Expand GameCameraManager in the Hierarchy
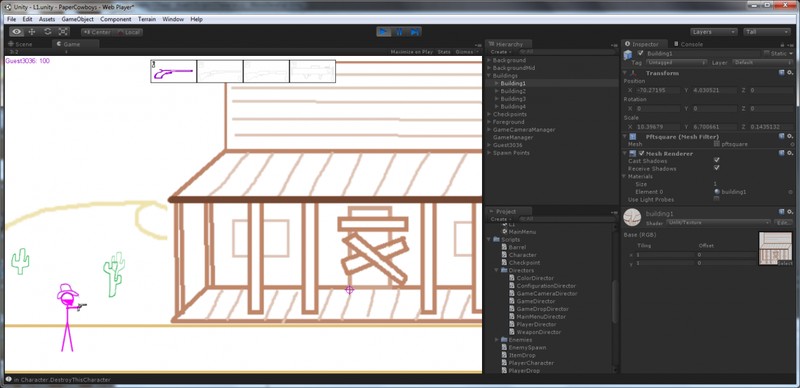Image resolution: width=800 pixels, height=388 pixels. 489,130
